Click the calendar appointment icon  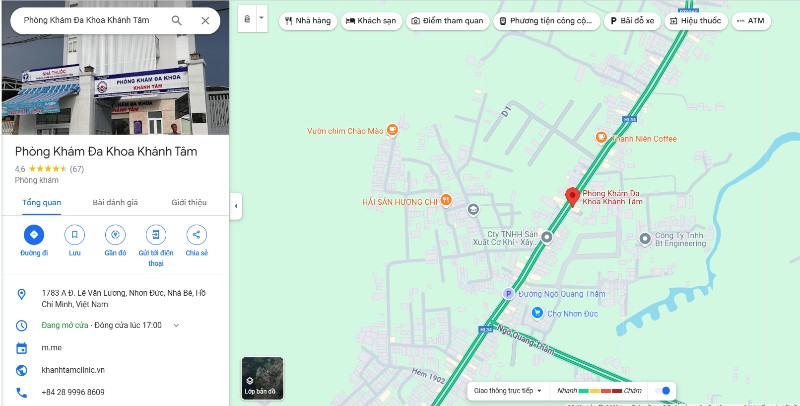(21, 348)
